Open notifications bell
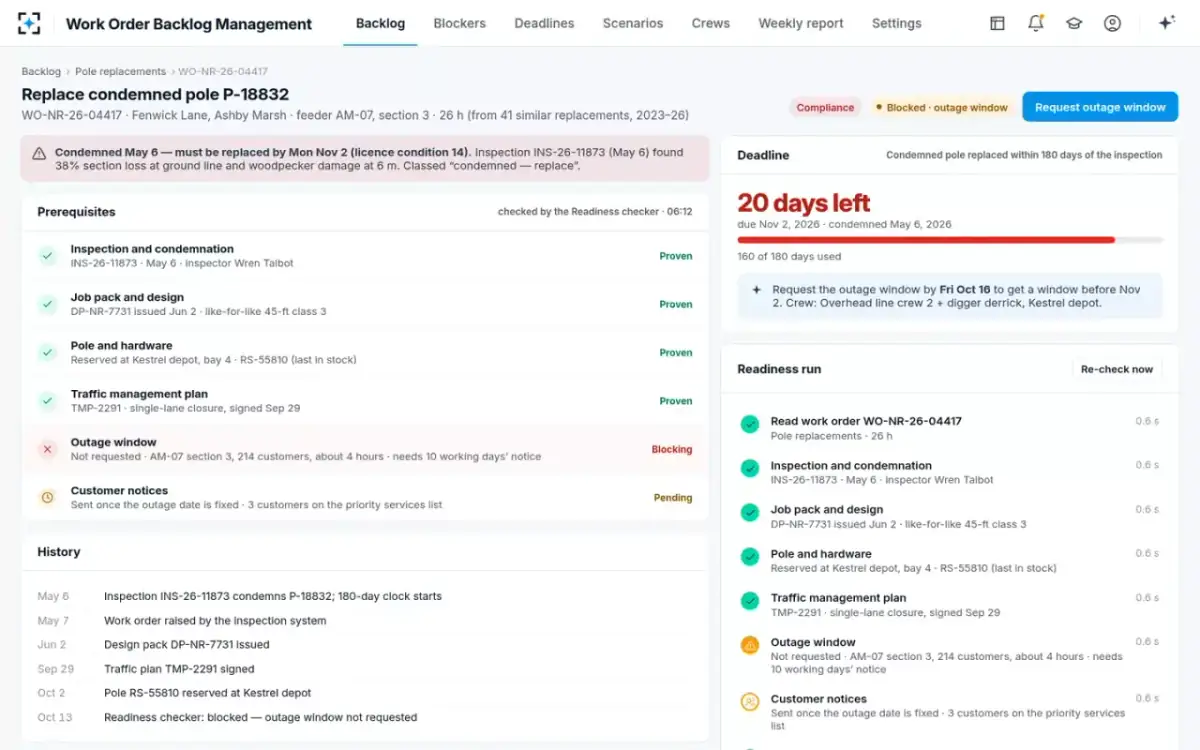 click(1036, 23)
